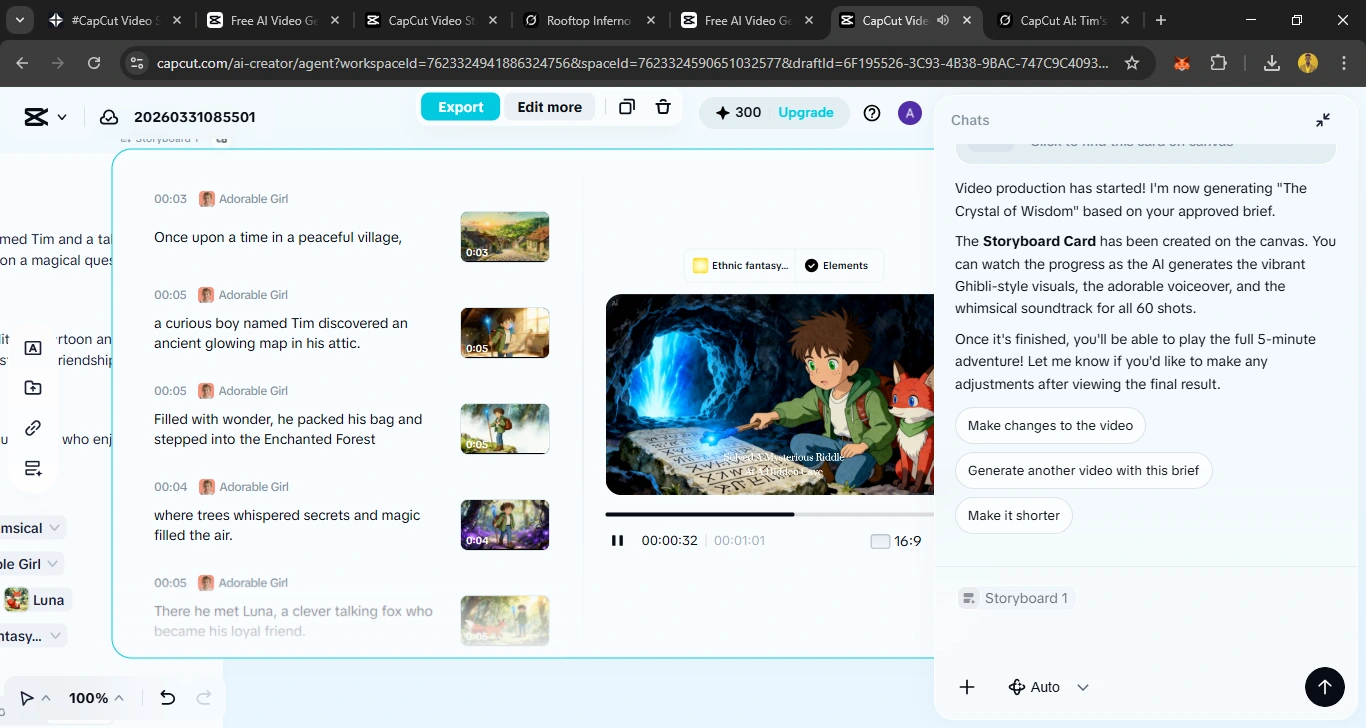Redo the last action

click(204, 698)
